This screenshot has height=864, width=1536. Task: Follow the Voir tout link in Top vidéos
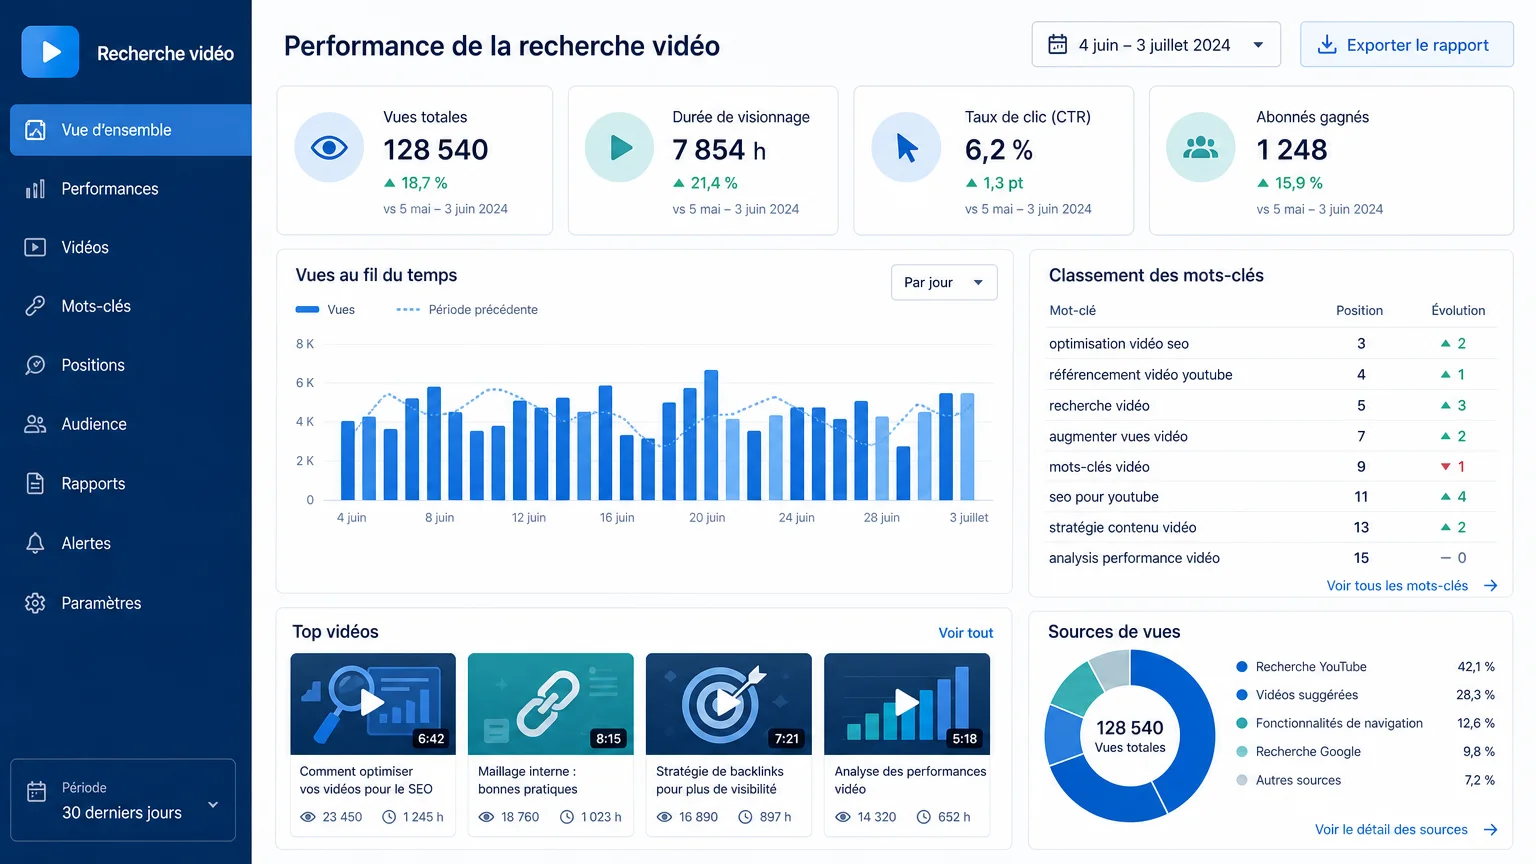coord(965,633)
